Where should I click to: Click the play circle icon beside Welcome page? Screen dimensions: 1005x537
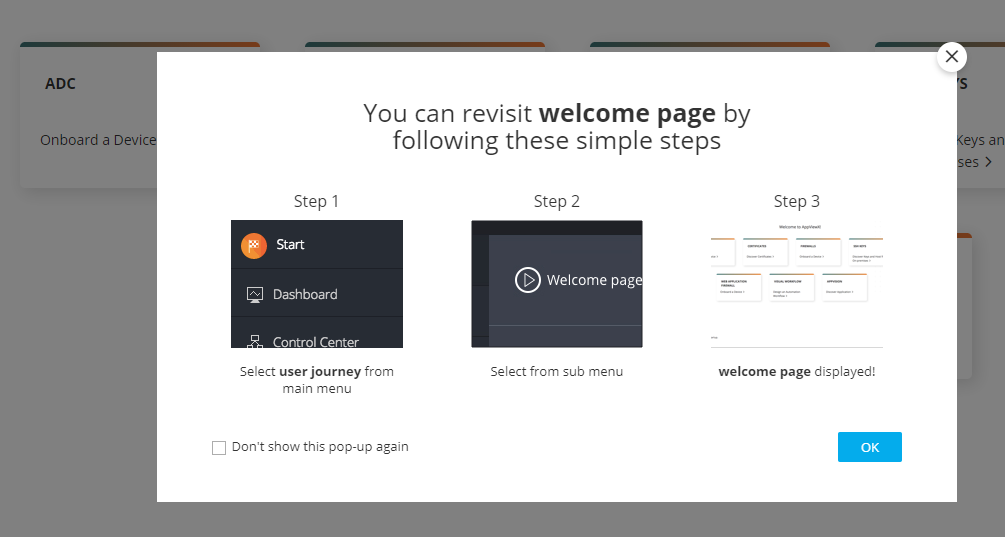[x=527, y=280]
